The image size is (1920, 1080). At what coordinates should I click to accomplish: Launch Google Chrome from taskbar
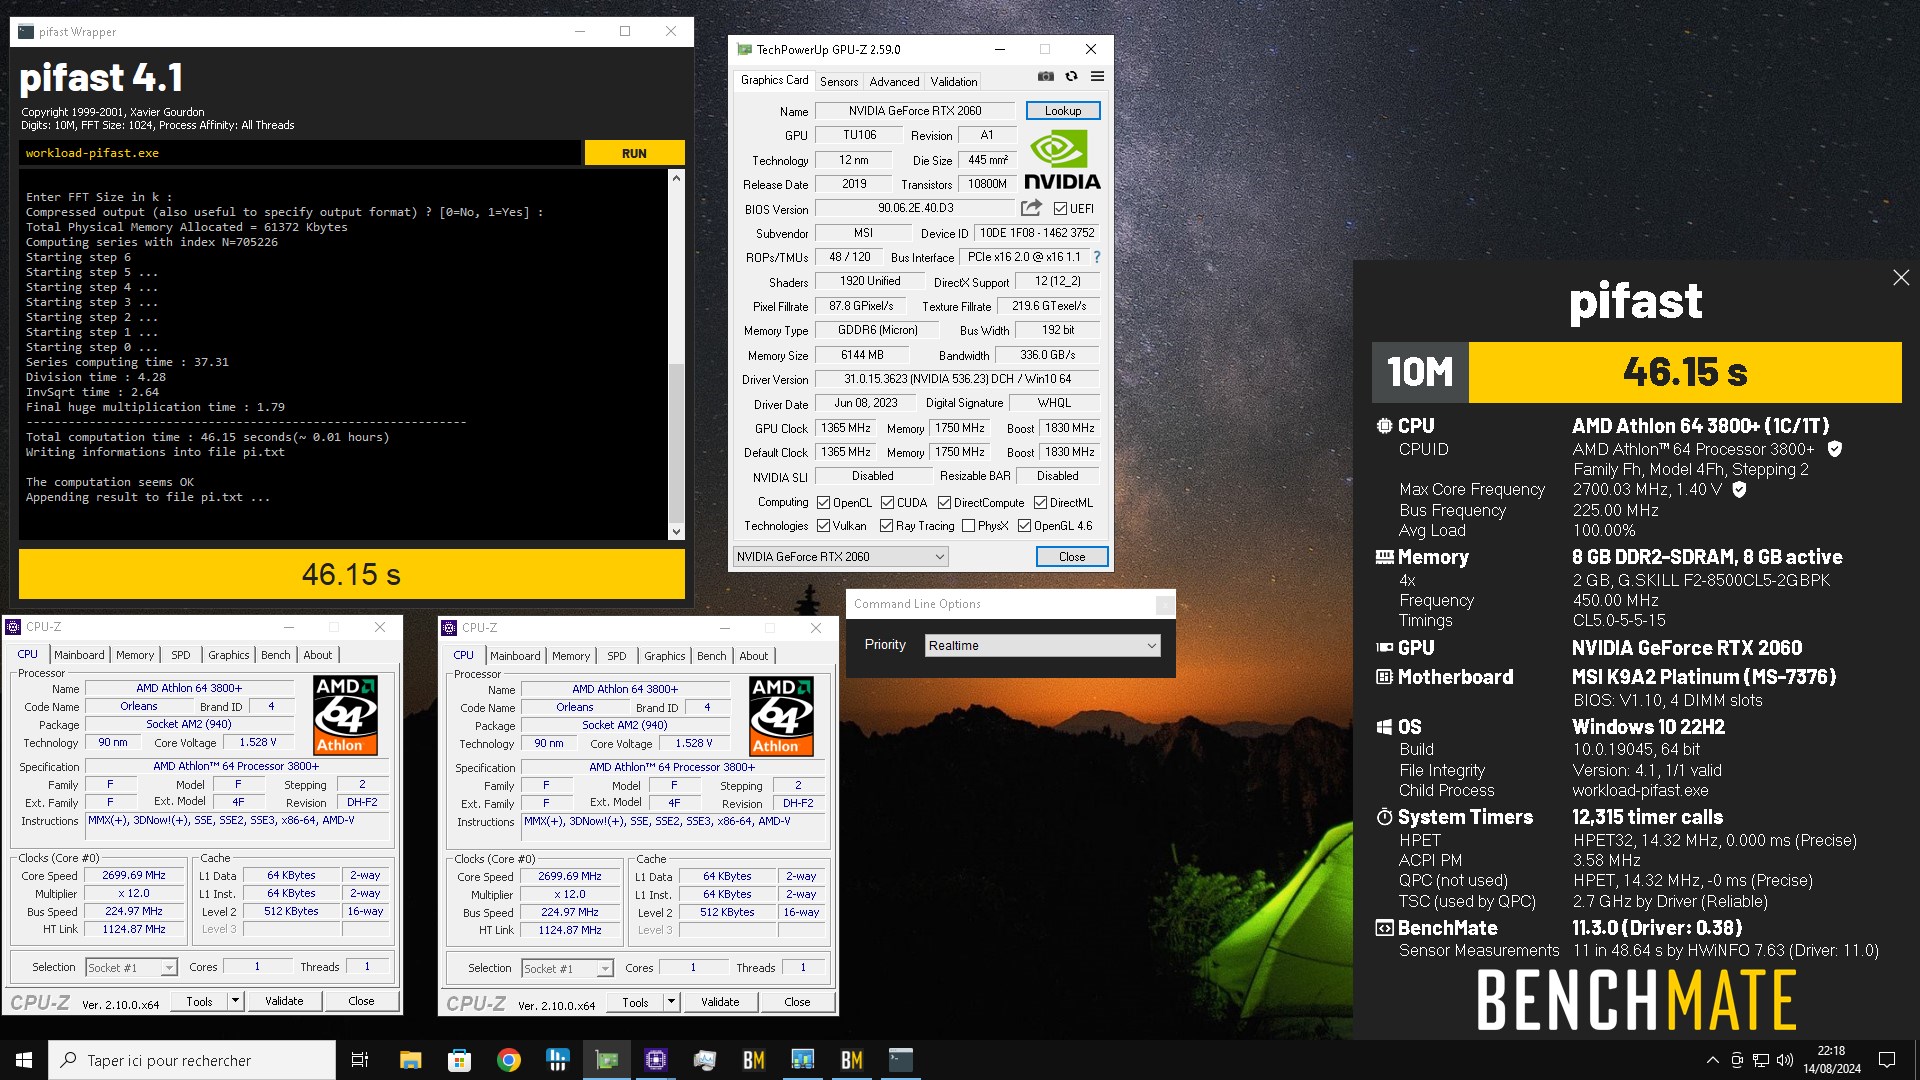click(x=508, y=1060)
